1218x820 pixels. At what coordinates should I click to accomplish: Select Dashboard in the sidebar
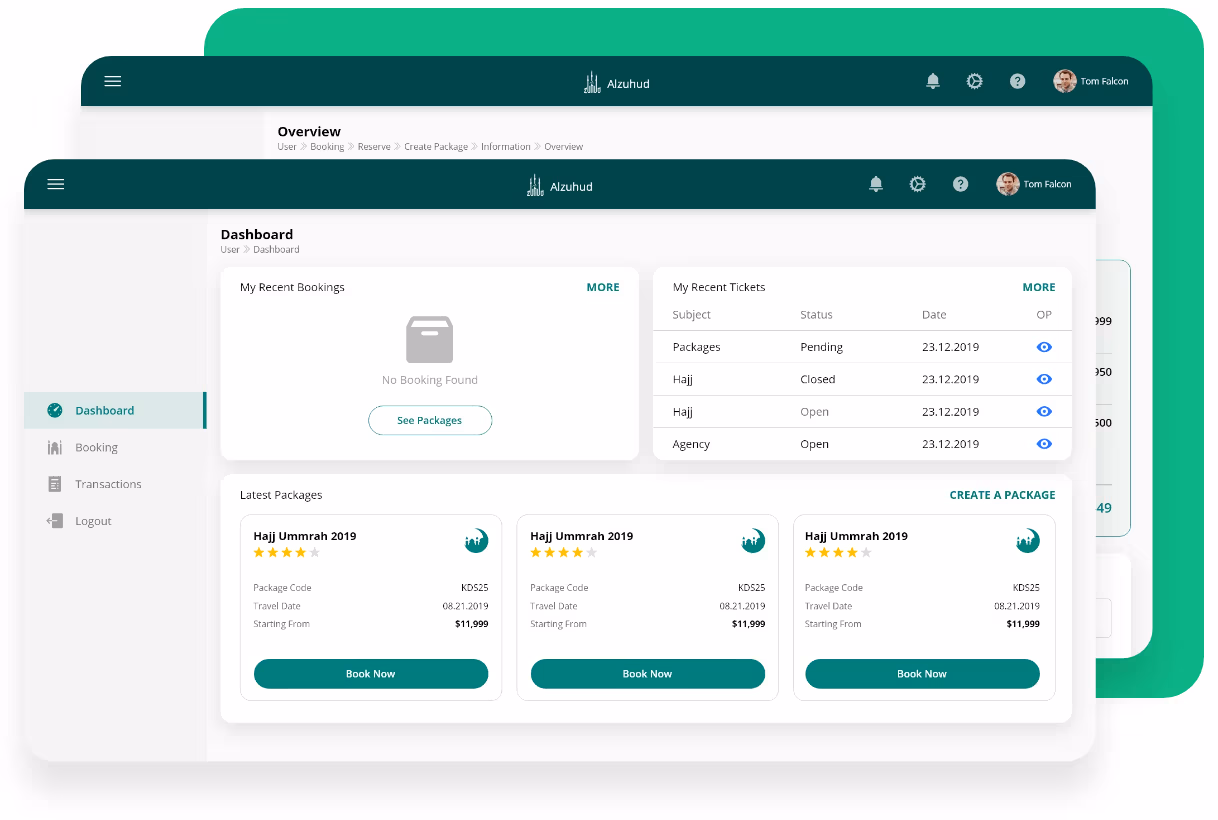coord(104,411)
